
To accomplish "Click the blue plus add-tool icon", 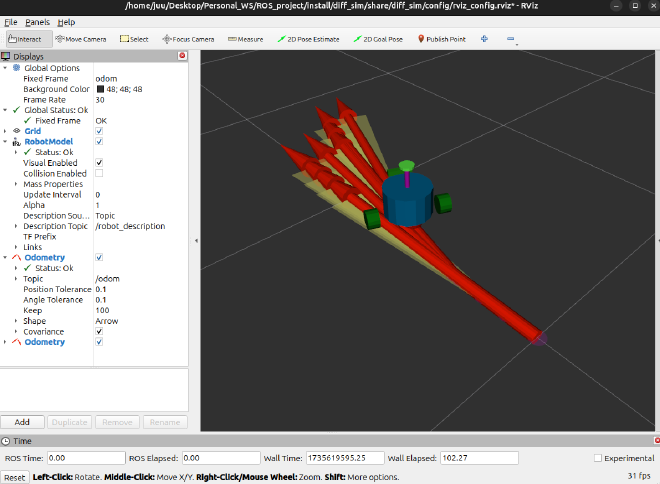I will pos(484,39).
